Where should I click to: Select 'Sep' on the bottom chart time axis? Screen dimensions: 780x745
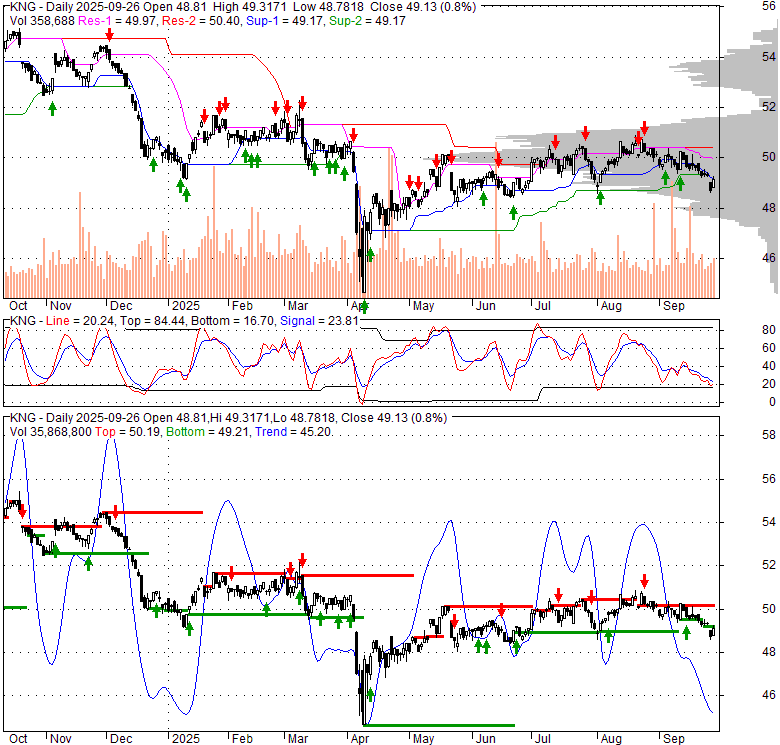674,739
